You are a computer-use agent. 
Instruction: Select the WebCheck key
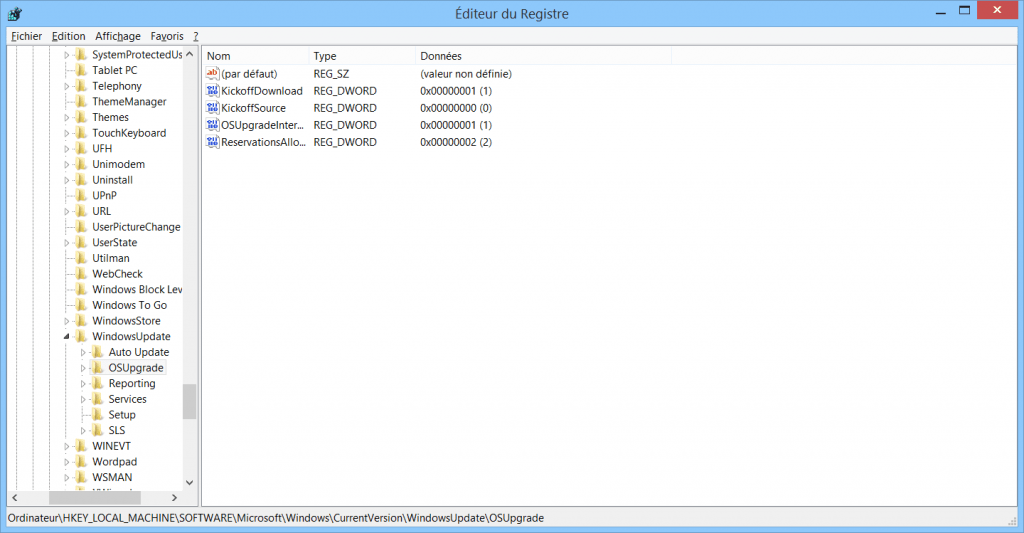pos(117,274)
